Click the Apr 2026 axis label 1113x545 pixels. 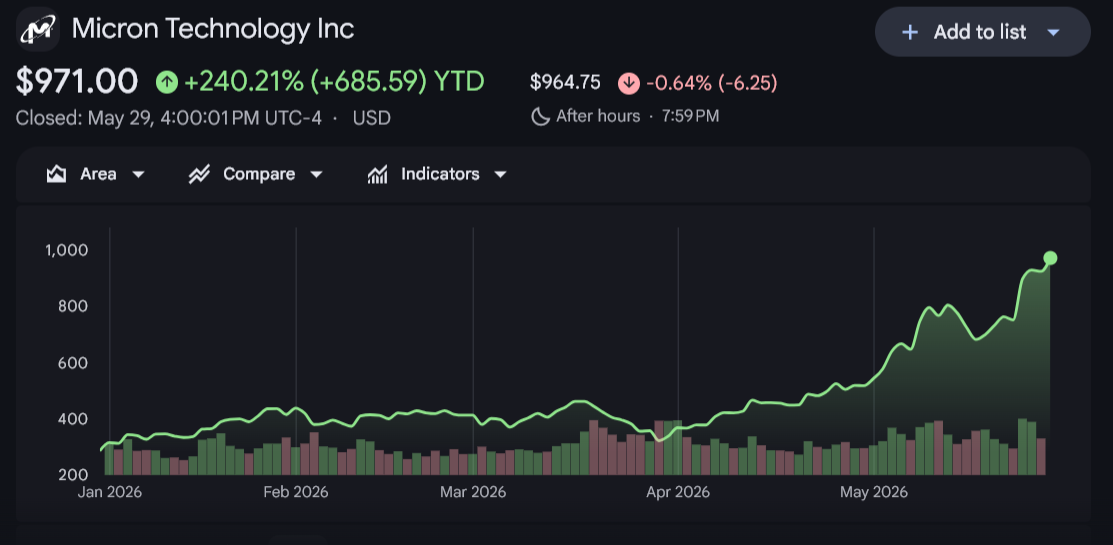678,492
